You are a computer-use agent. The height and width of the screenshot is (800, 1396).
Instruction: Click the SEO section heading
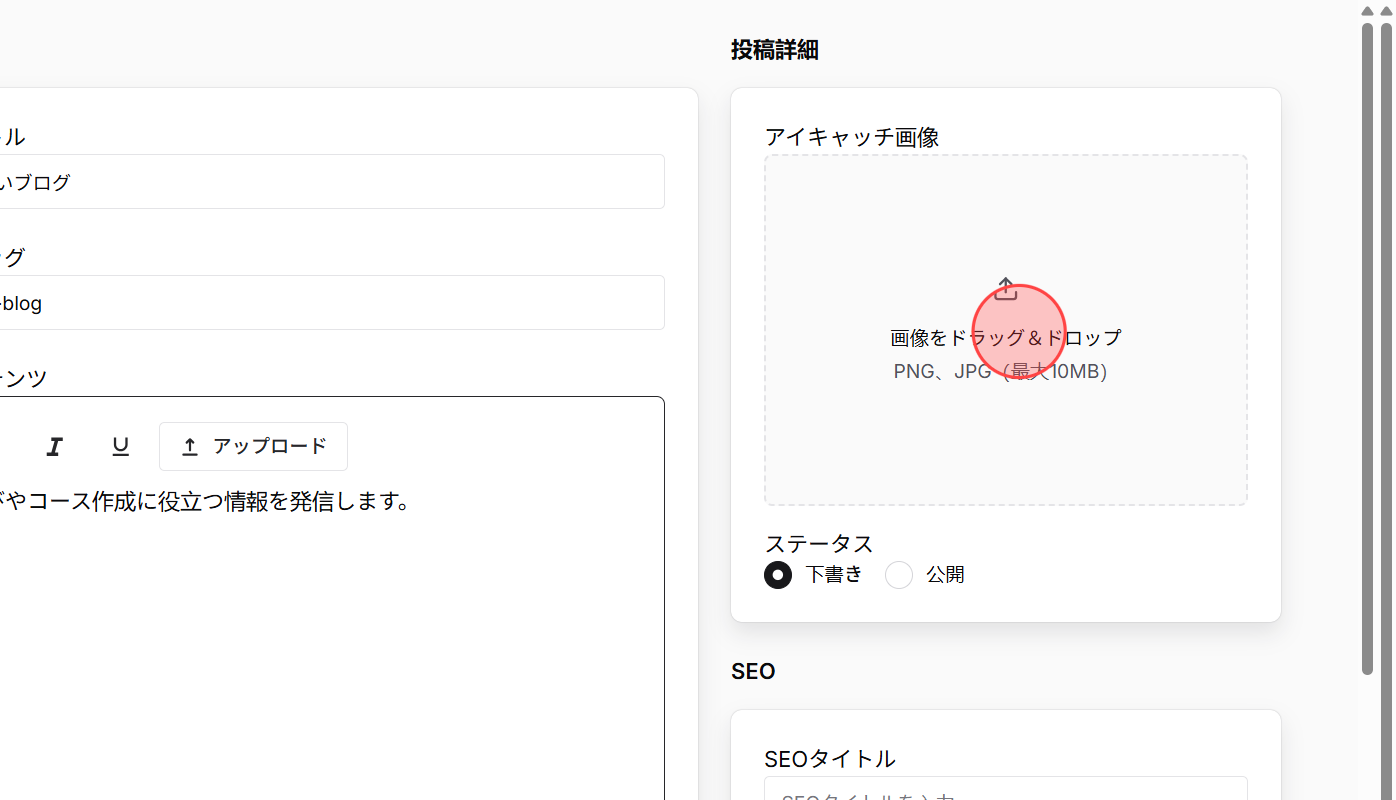(x=753, y=671)
